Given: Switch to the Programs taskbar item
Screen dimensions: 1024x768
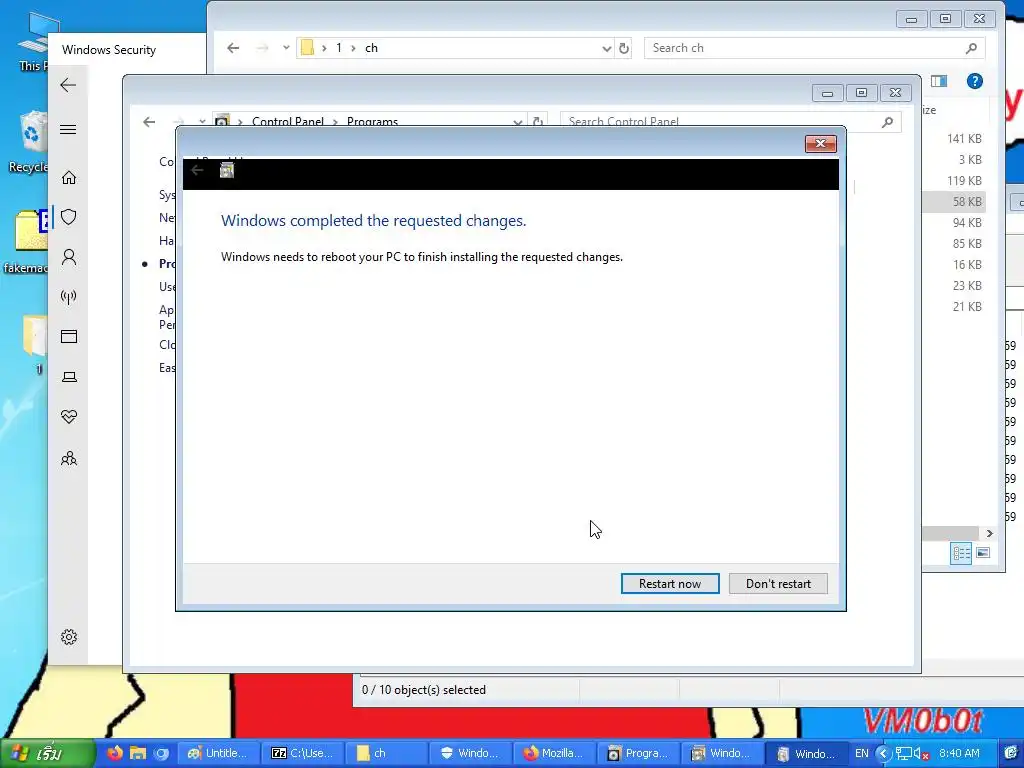Looking at the screenshot, I should pos(639,753).
